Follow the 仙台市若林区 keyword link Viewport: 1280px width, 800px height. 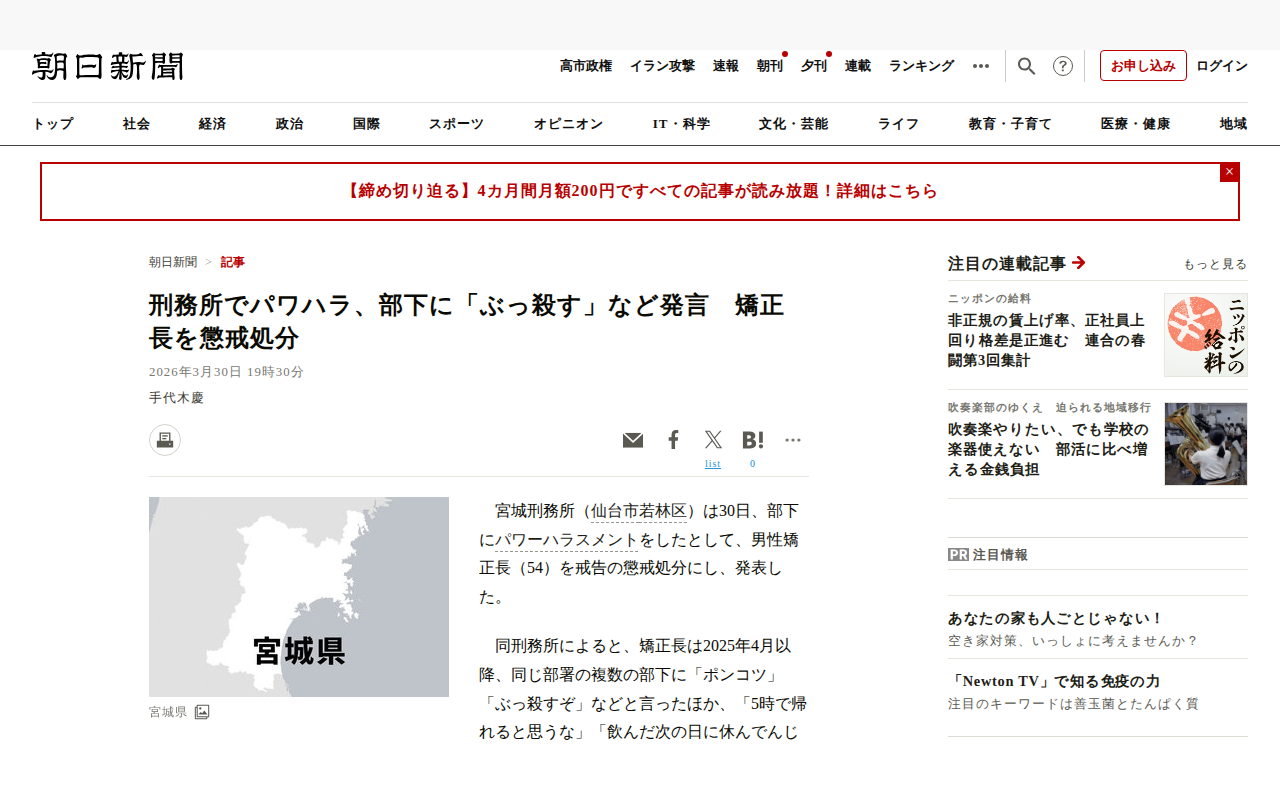click(x=639, y=511)
